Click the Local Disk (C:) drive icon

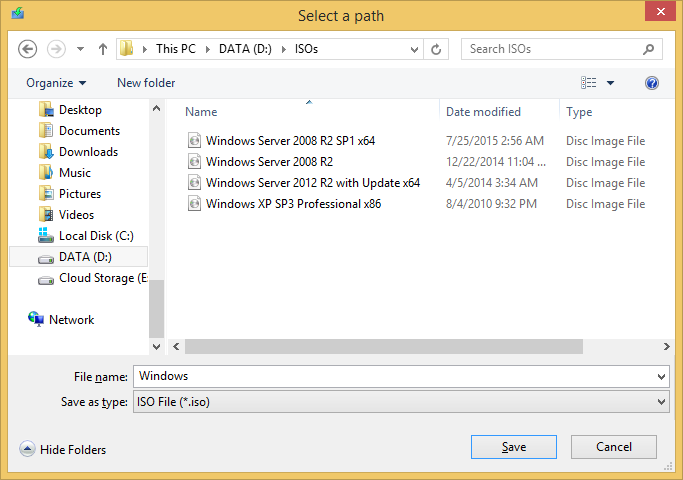click(46, 235)
